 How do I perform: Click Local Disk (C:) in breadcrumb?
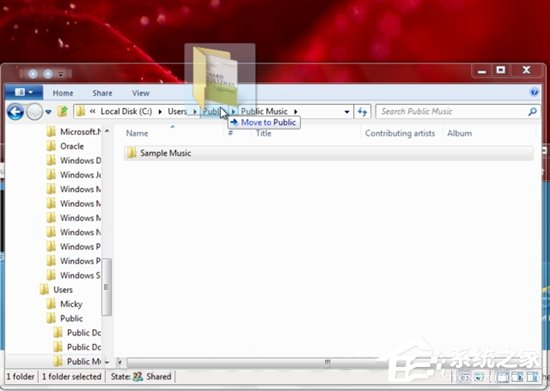(x=126, y=112)
